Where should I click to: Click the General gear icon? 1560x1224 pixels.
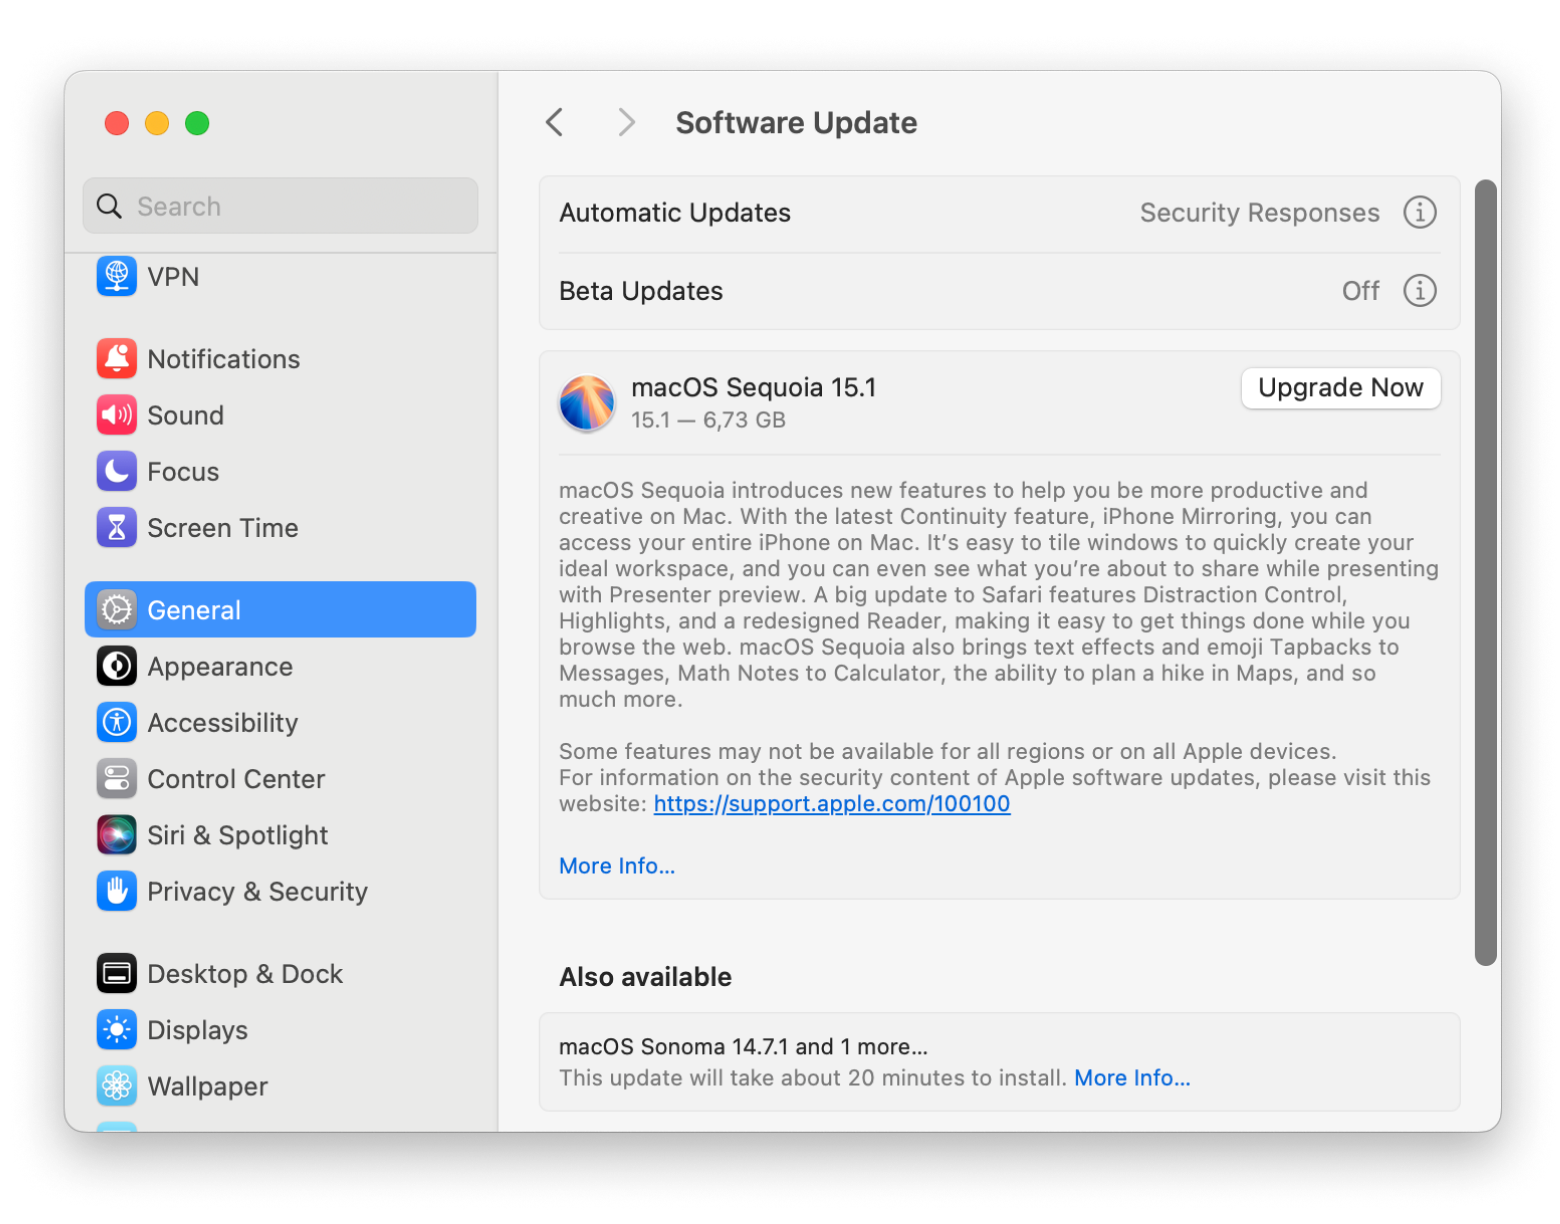pyautogui.click(x=117, y=610)
